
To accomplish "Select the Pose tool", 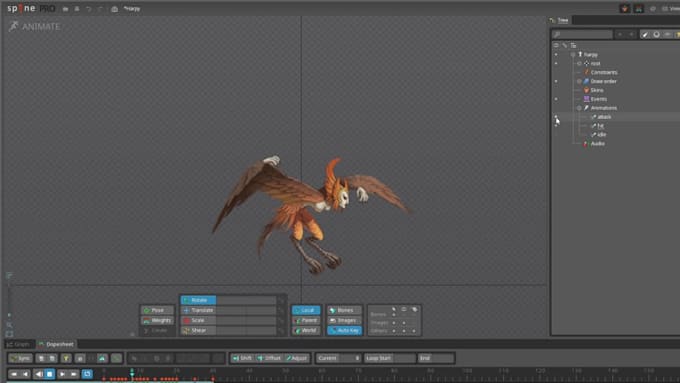I will [157, 310].
